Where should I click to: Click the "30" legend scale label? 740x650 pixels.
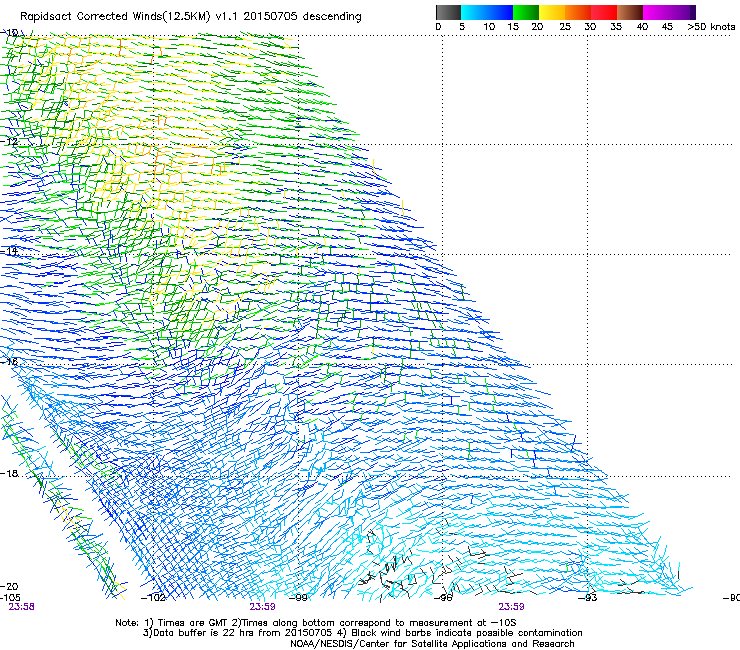tap(590, 26)
